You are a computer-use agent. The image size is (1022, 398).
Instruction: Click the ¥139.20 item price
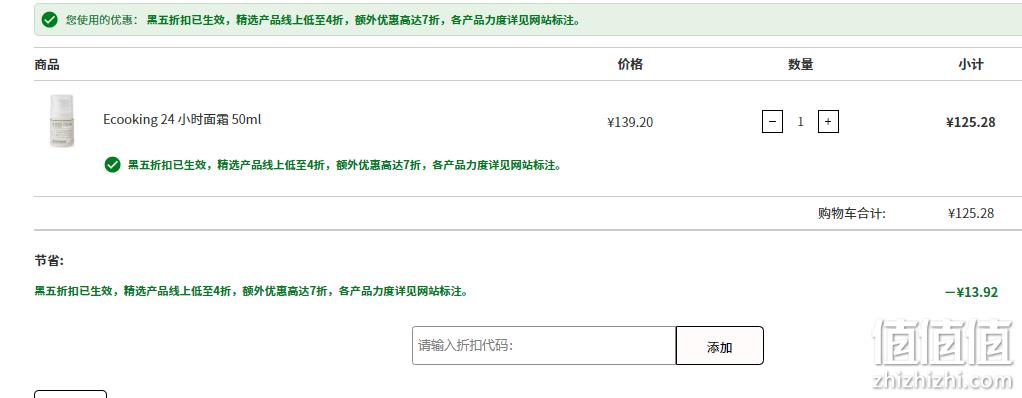click(x=630, y=122)
